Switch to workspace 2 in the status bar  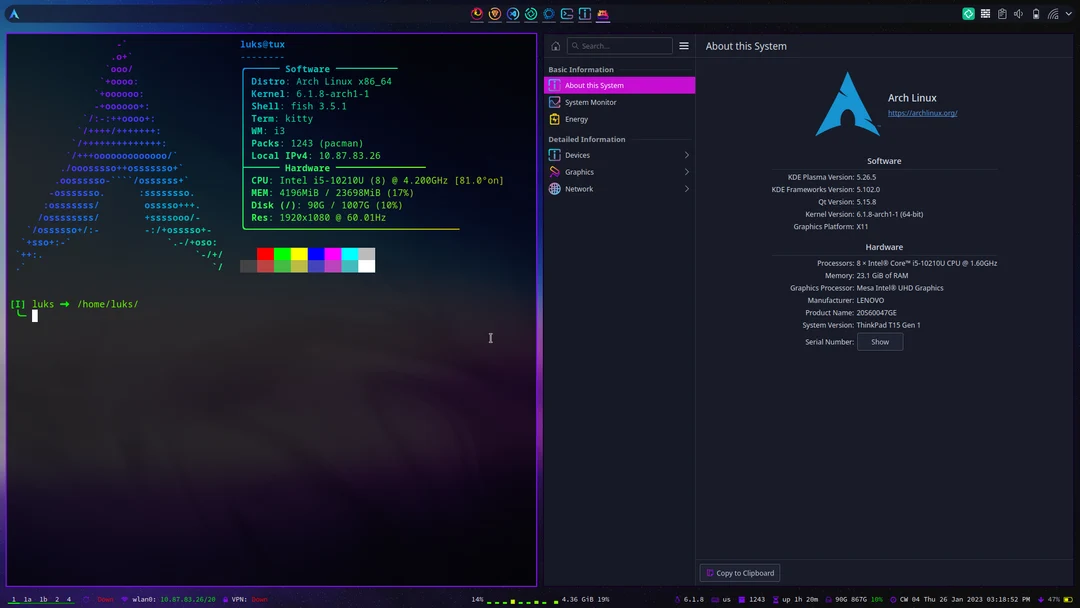click(56, 600)
